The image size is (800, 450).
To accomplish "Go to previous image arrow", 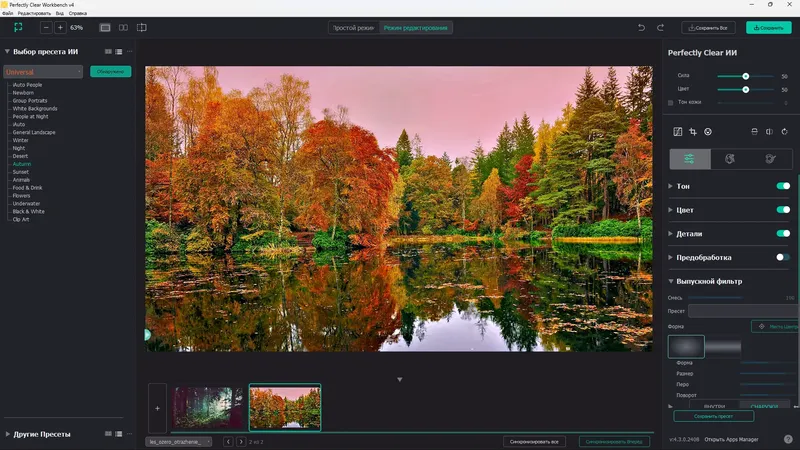I will click(228, 442).
